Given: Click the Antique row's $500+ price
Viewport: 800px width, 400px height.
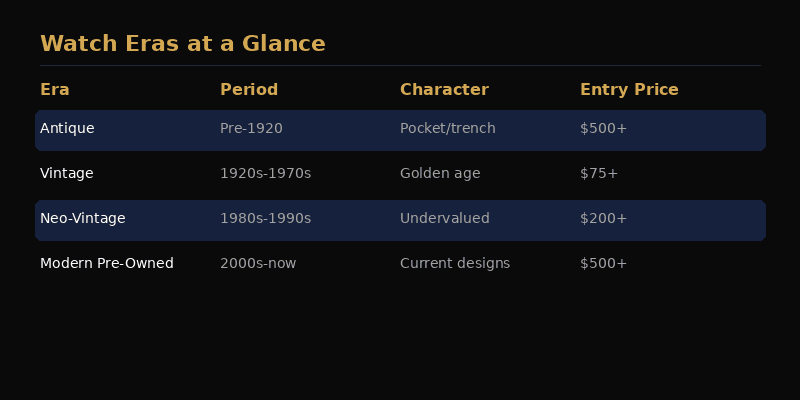Looking at the screenshot, I should [603, 129].
